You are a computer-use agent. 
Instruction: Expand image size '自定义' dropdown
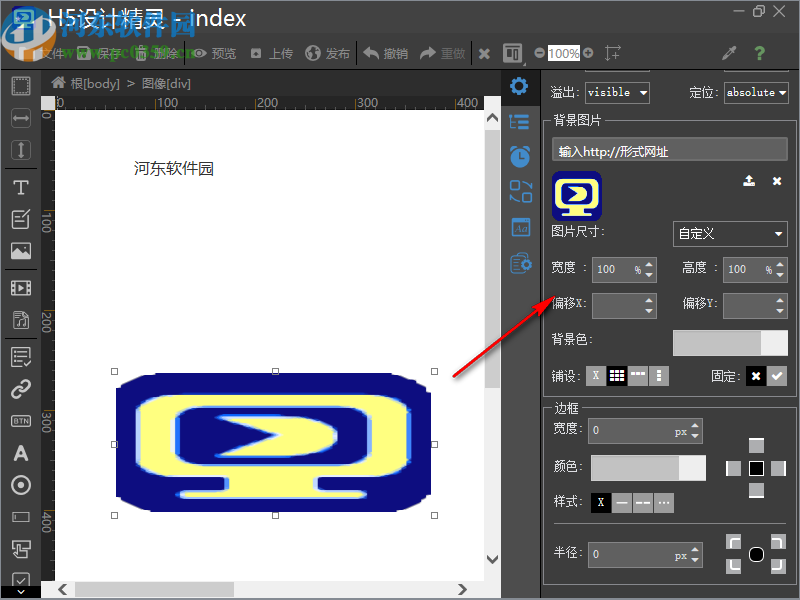click(730, 234)
